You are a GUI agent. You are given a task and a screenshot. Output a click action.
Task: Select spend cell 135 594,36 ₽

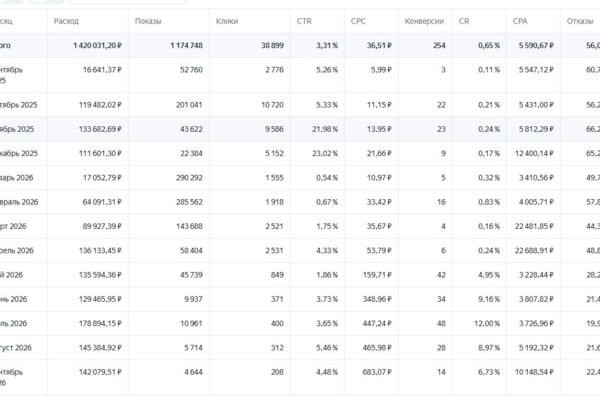(100, 275)
